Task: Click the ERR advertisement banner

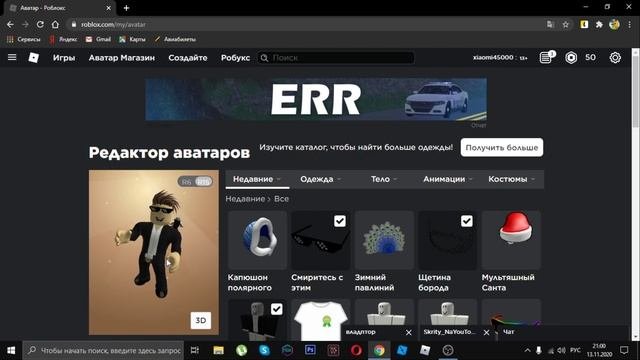Action: click(x=316, y=99)
